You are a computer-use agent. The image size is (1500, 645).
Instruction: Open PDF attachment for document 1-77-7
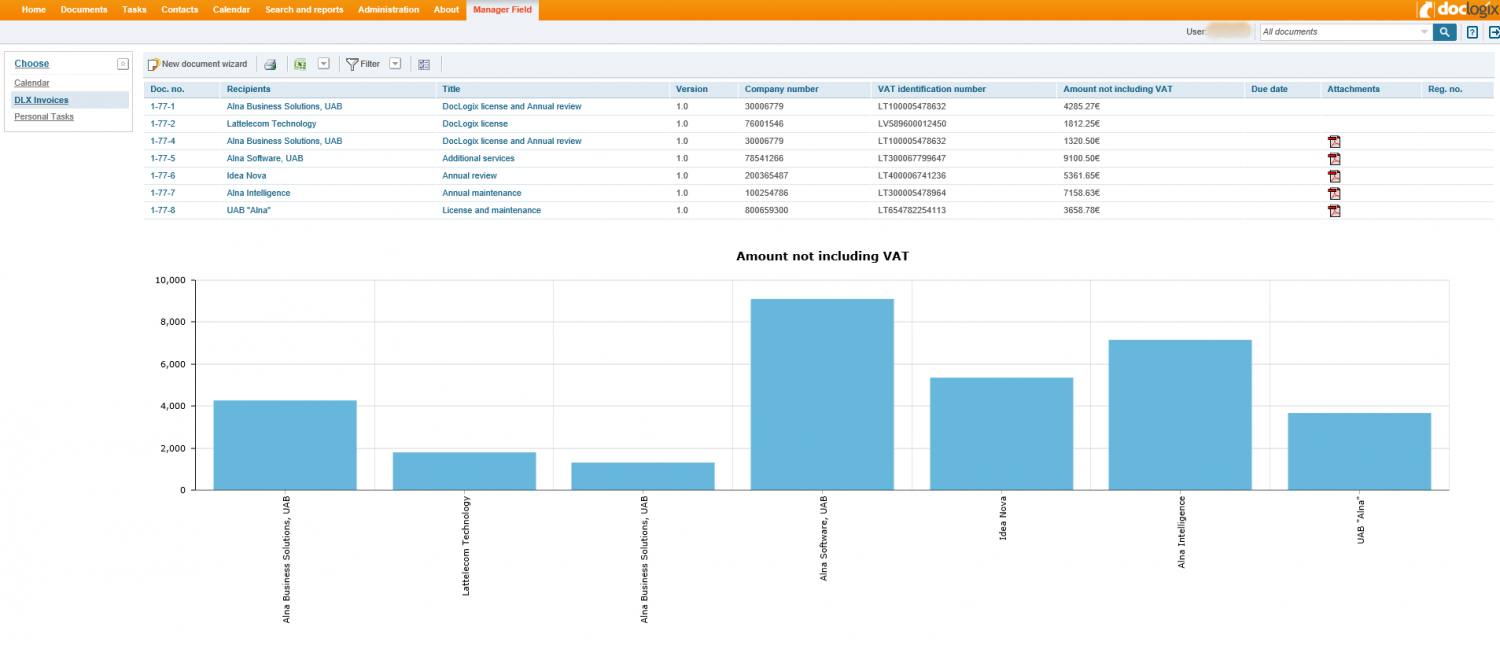[1334, 193]
